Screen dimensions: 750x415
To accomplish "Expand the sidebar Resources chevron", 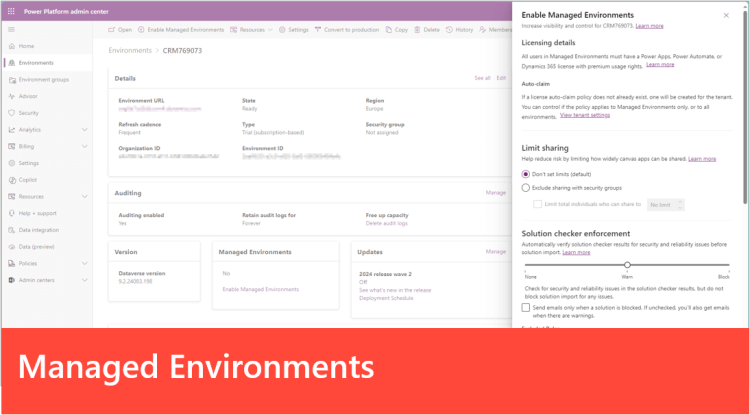I will pyautogui.click(x=85, y=197).
